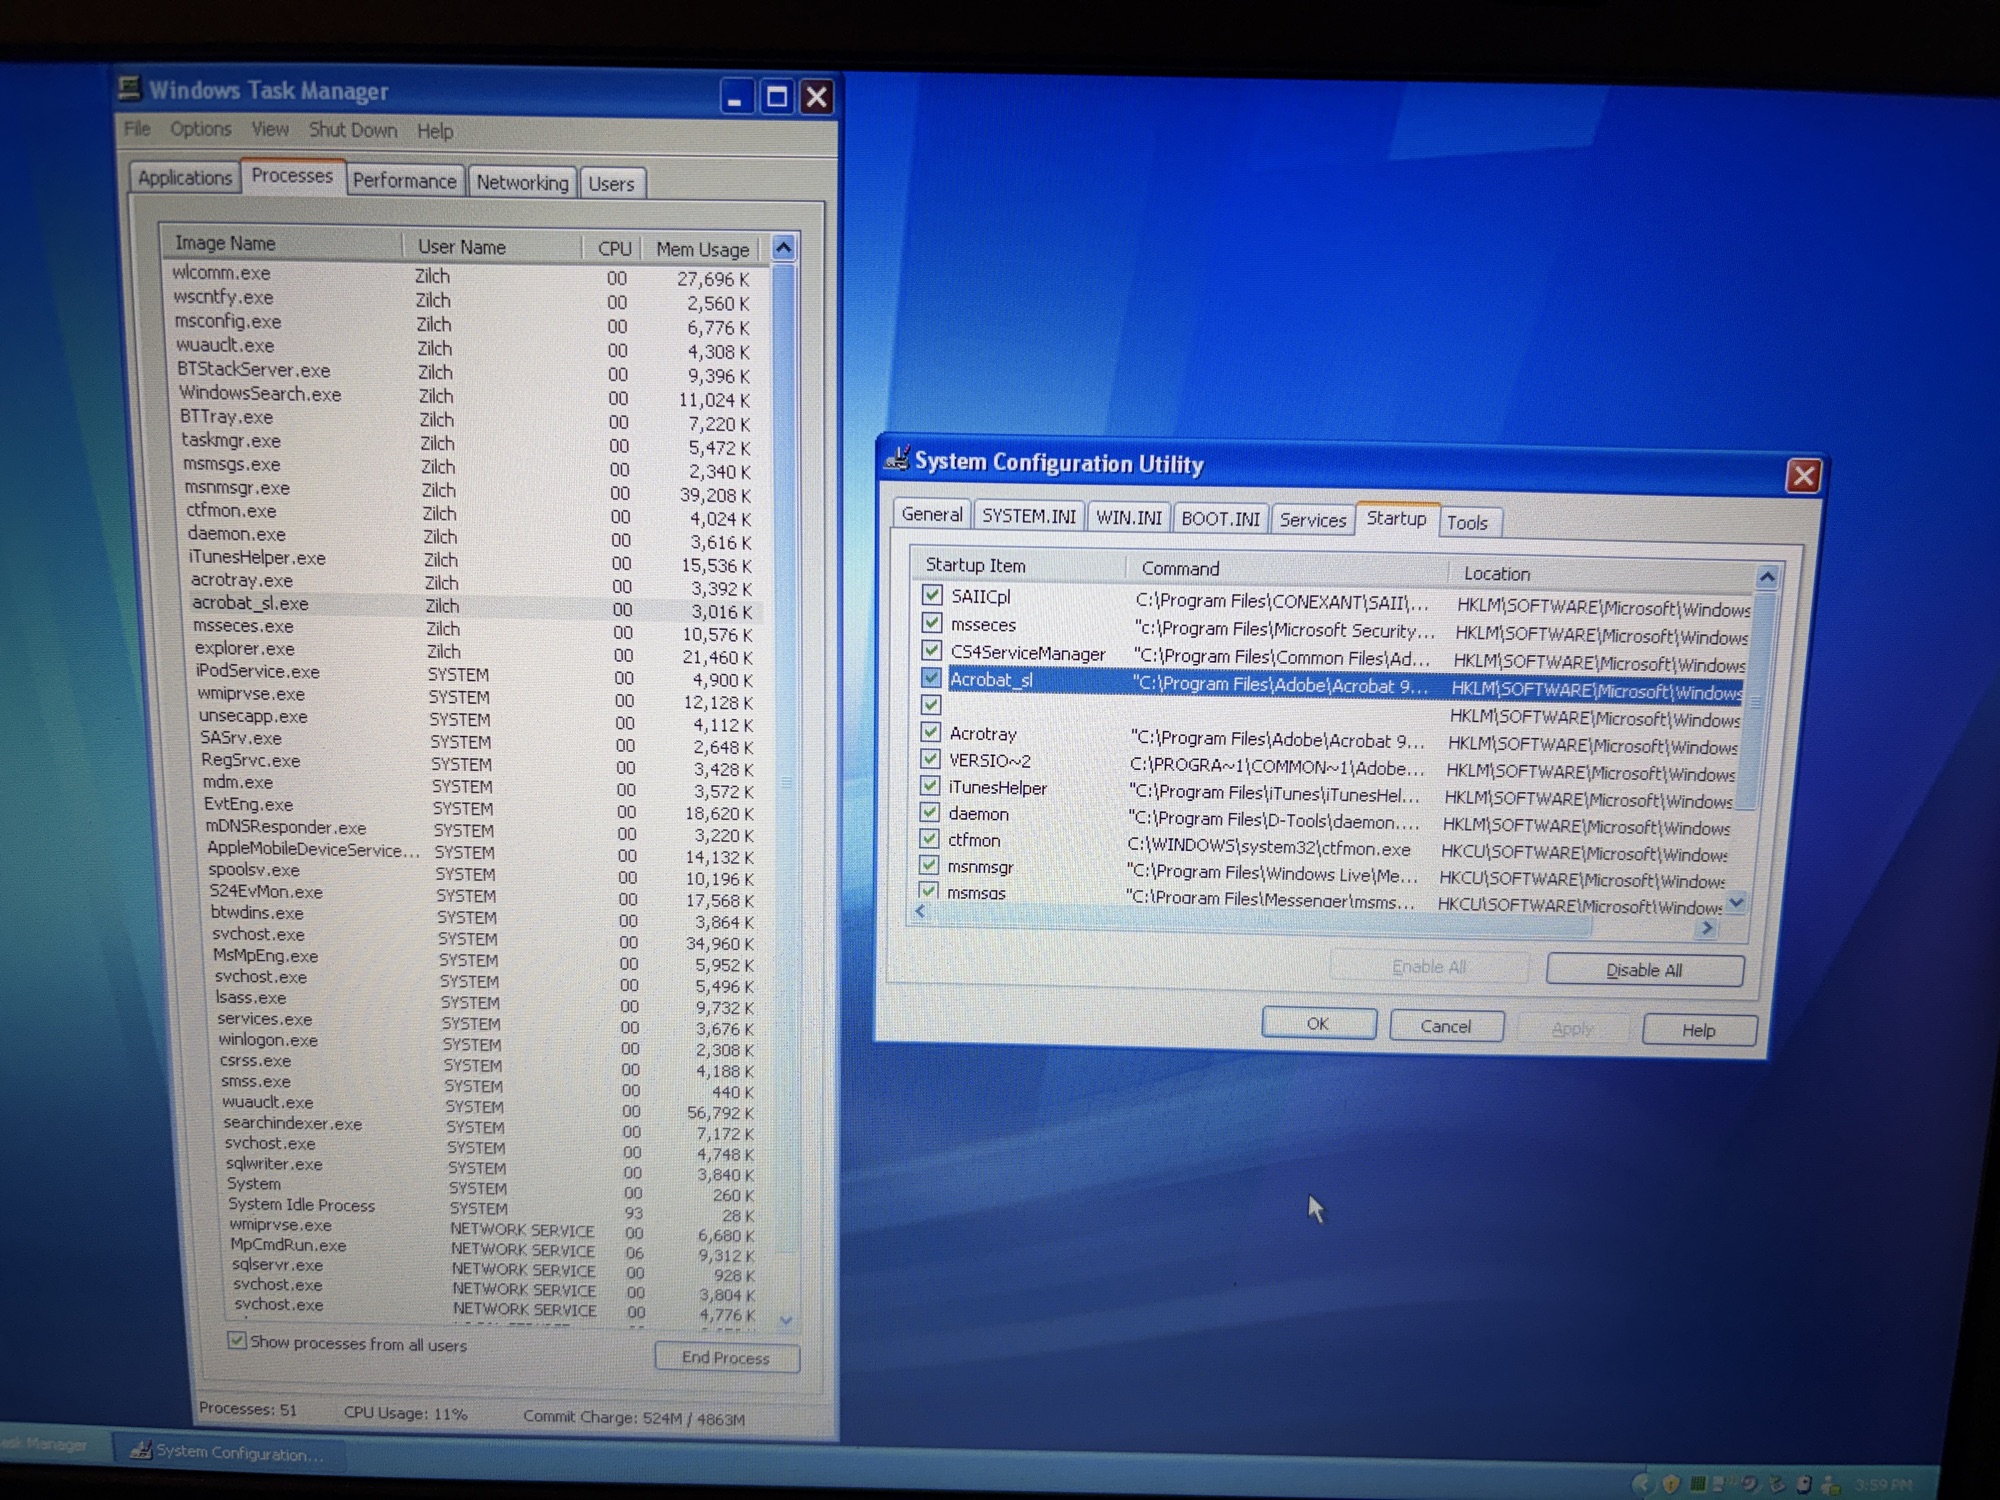2000x1500 pixels.
Task: Sort processes by Mem Usage column
Action: click(x=701, y=249)
